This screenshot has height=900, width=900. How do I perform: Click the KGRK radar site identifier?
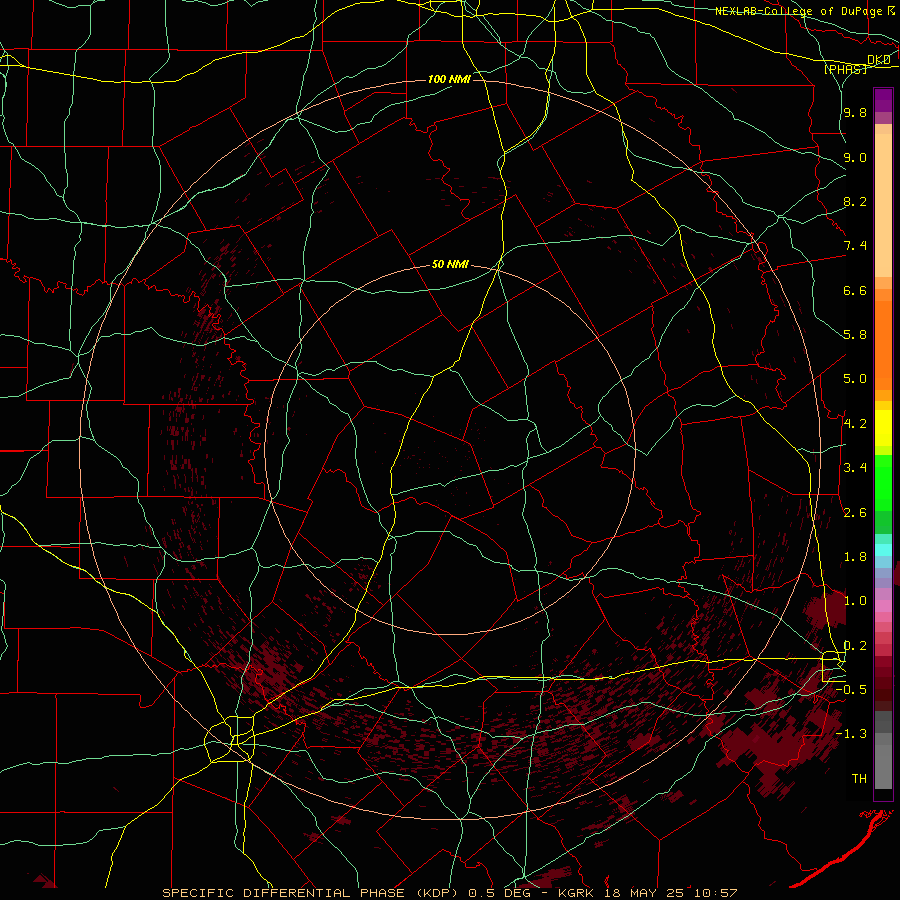pos(577,893)
